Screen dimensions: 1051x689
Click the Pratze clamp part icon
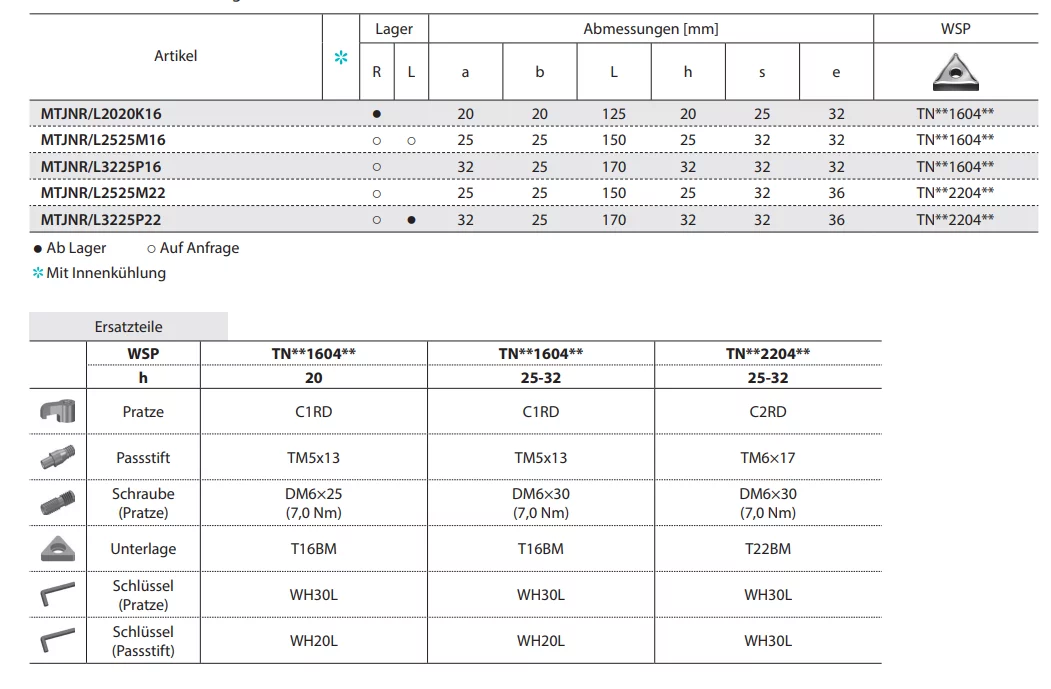click(x=57, y=411)
